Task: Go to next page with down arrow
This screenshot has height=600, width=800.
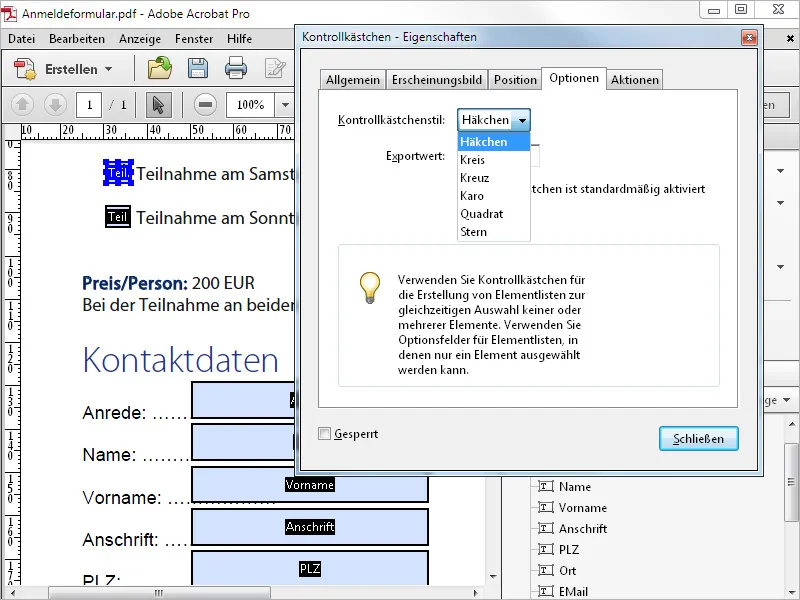Action: (55, 105)
